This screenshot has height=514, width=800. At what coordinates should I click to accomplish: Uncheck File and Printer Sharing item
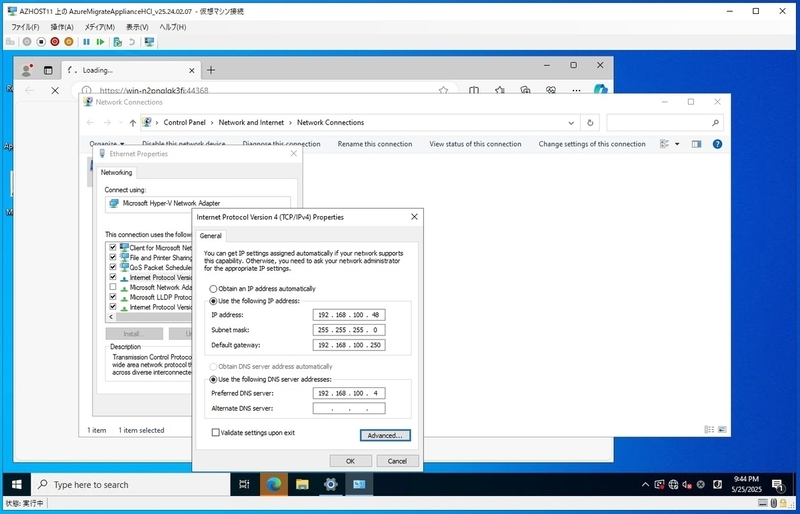113,257
